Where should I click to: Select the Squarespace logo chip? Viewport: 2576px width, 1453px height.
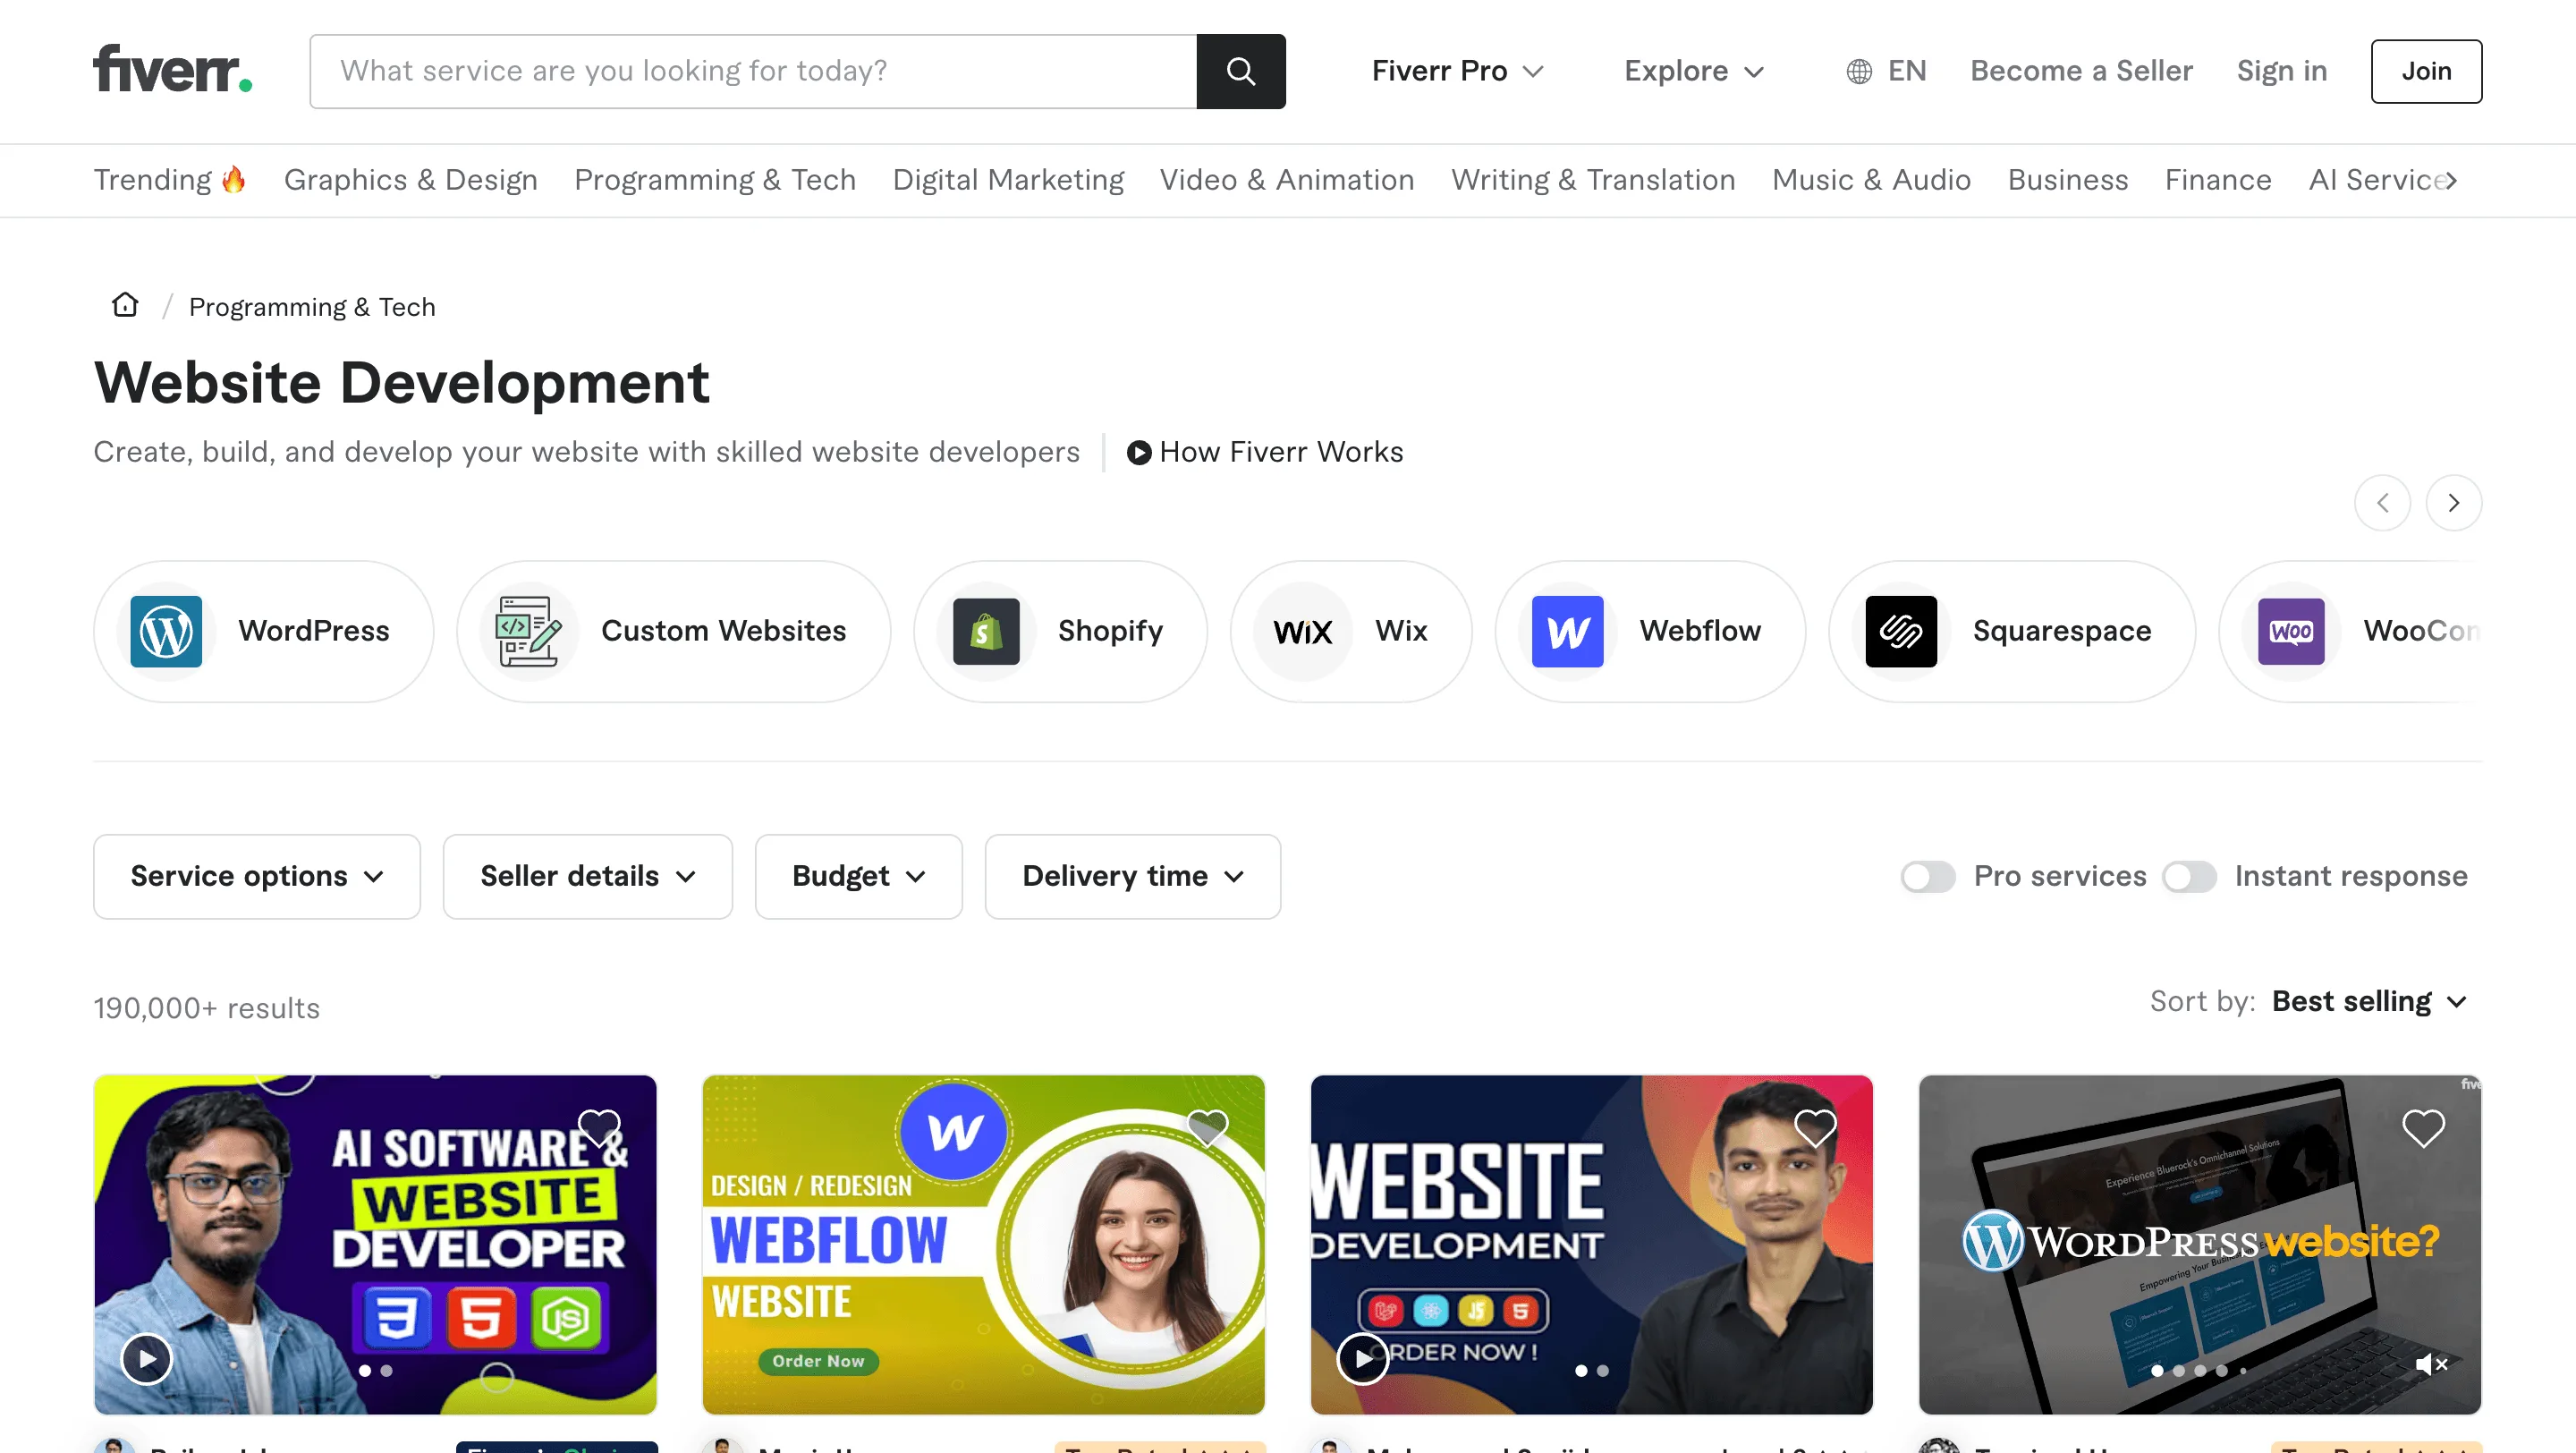[x=1900, y=631]
